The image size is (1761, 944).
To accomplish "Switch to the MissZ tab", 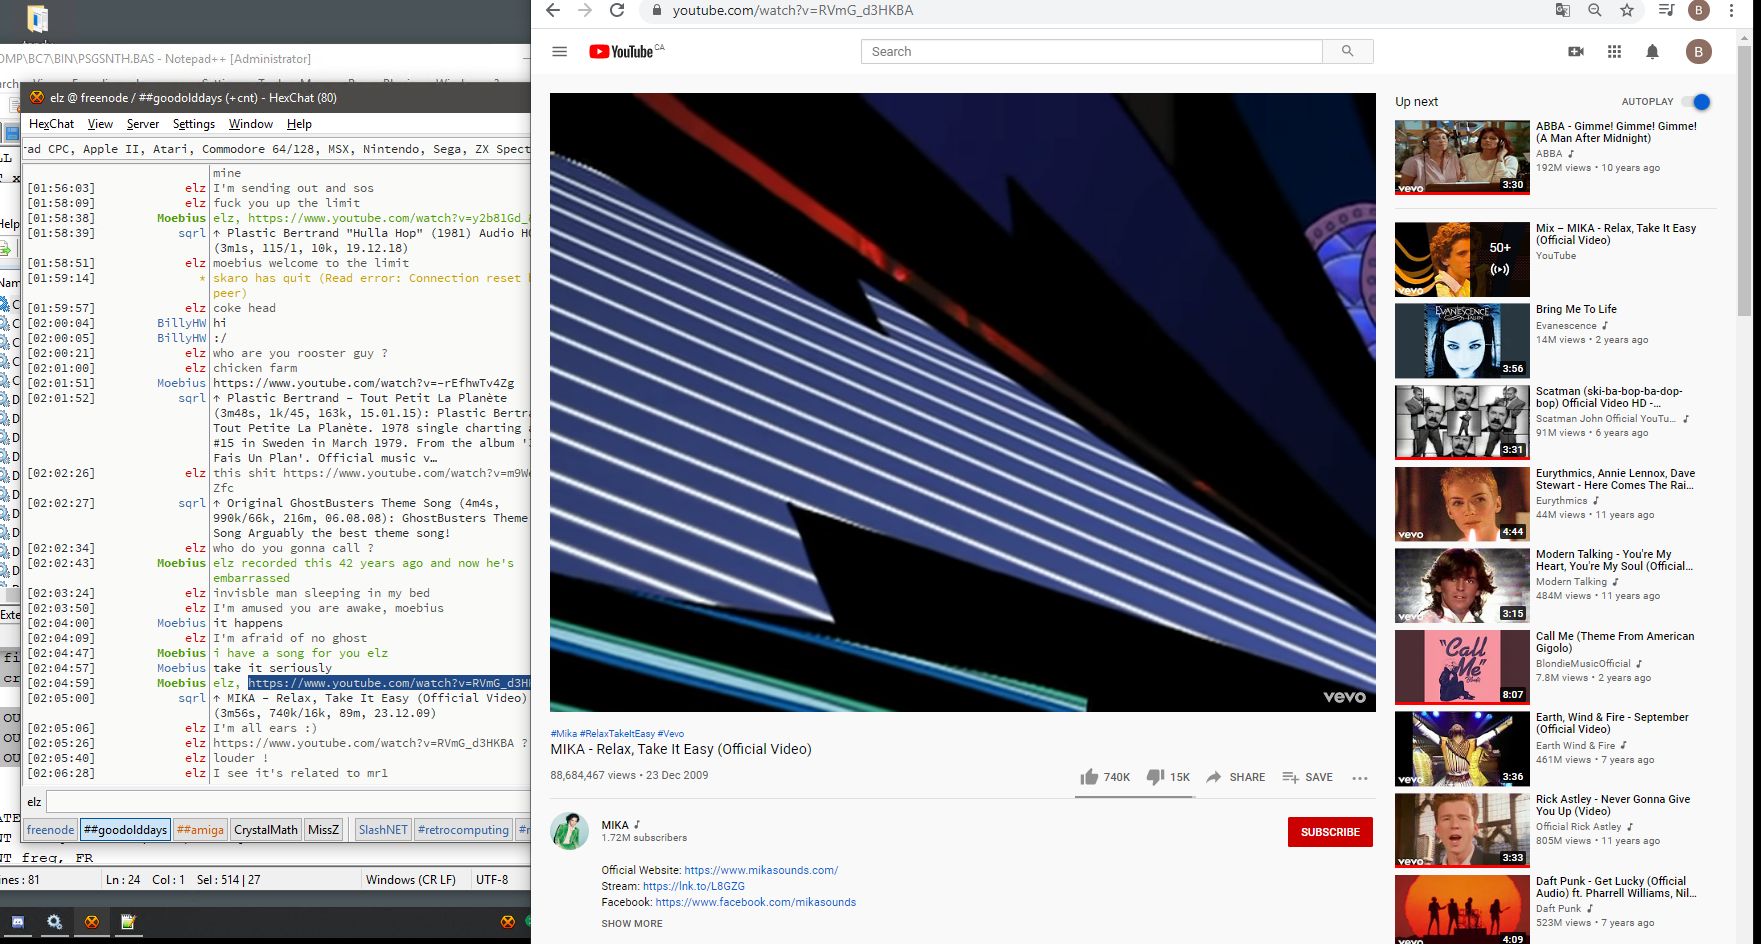I will [323, 830].
